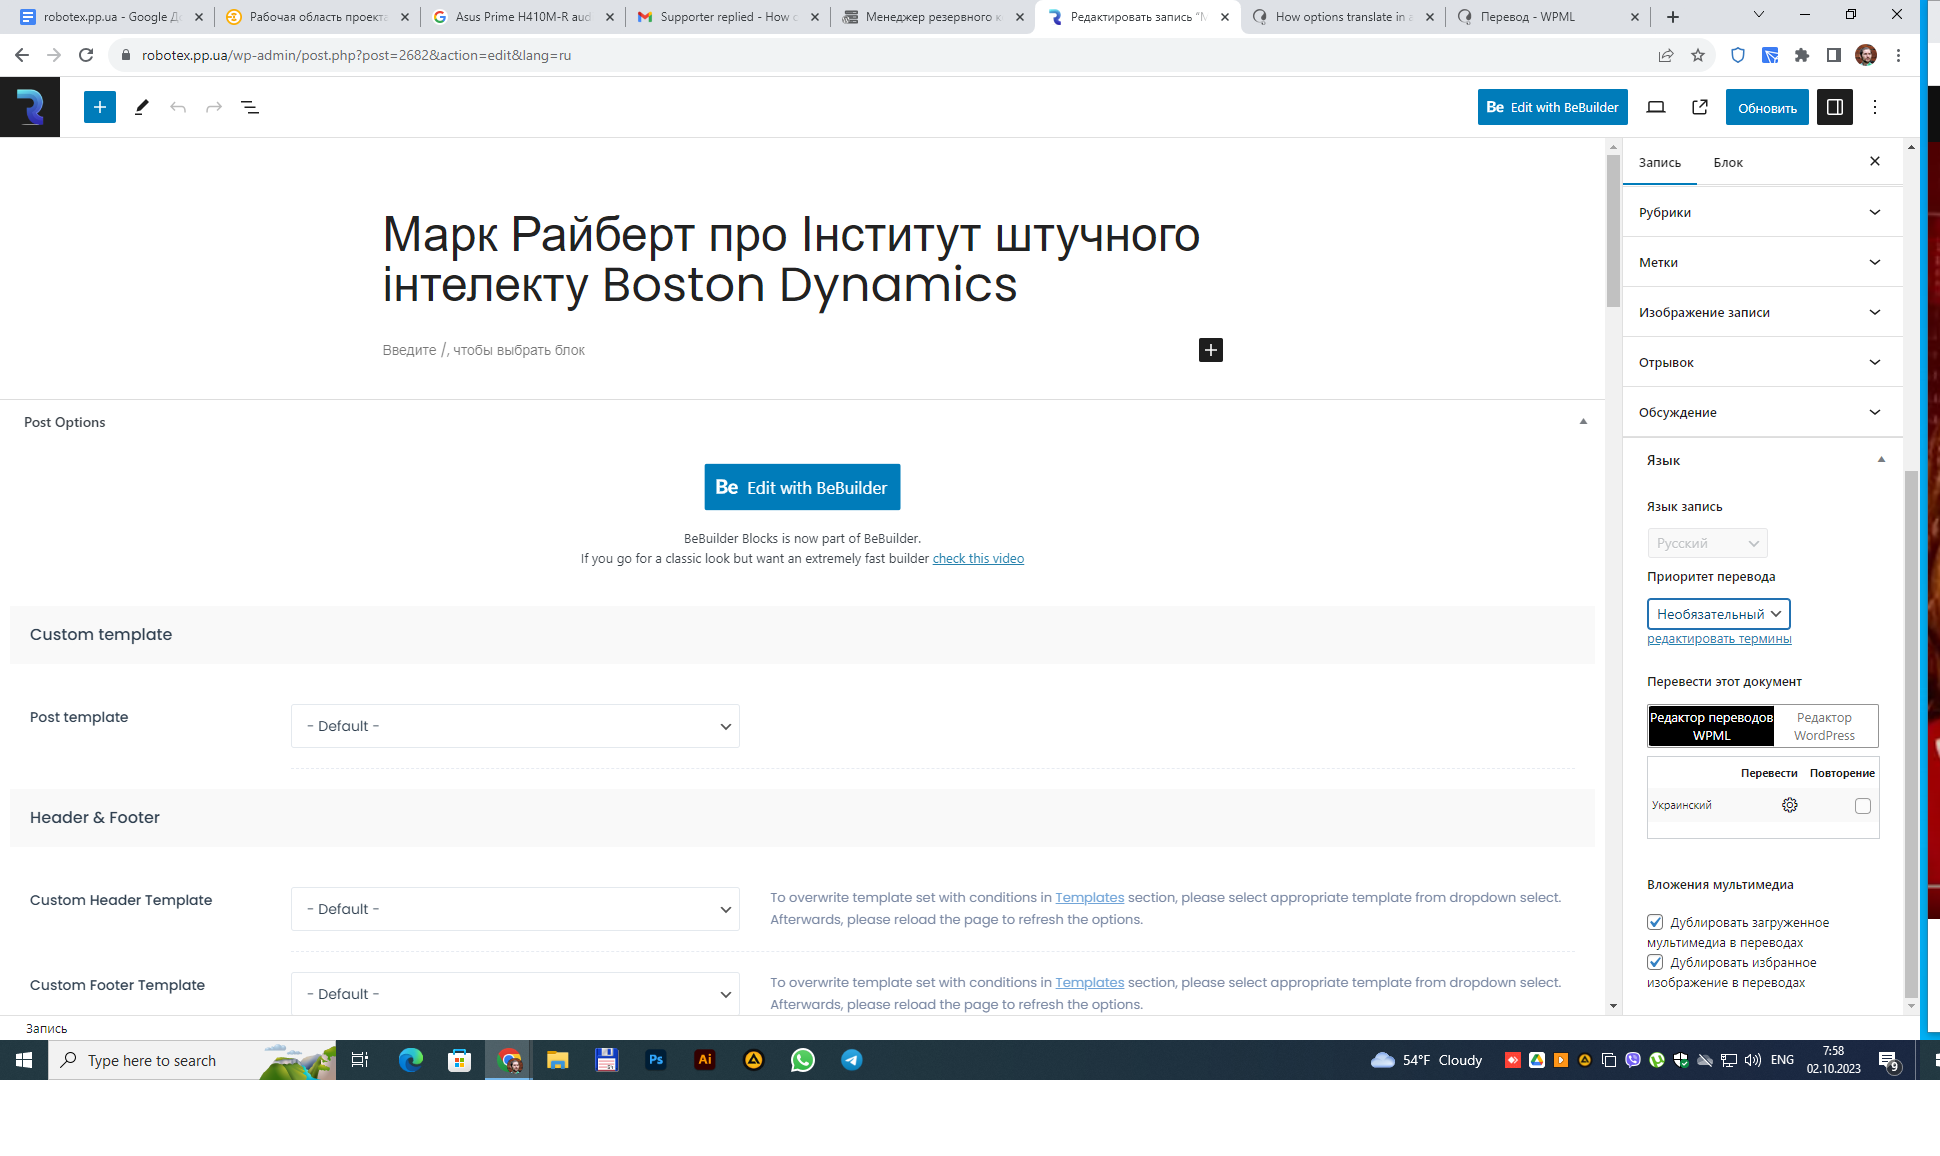Select the pencil Tools icon
The height and width of the screenshot is (1156, 1940).
tap(141, 107)
